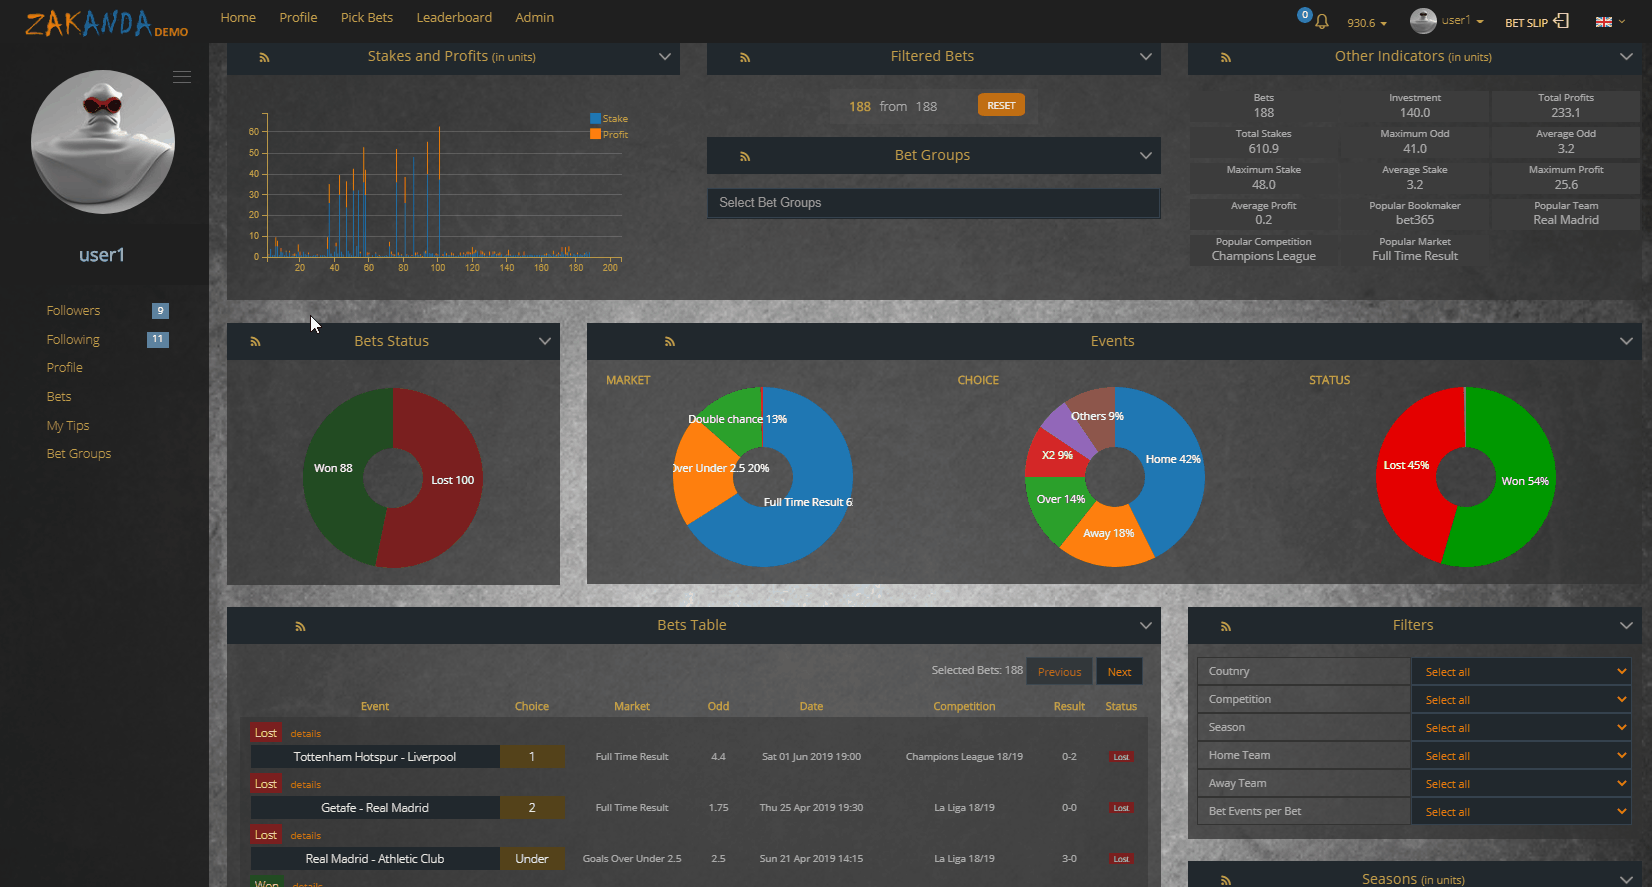
Task: Collapse the Bets Table panel
Action: coord(1146,625)
